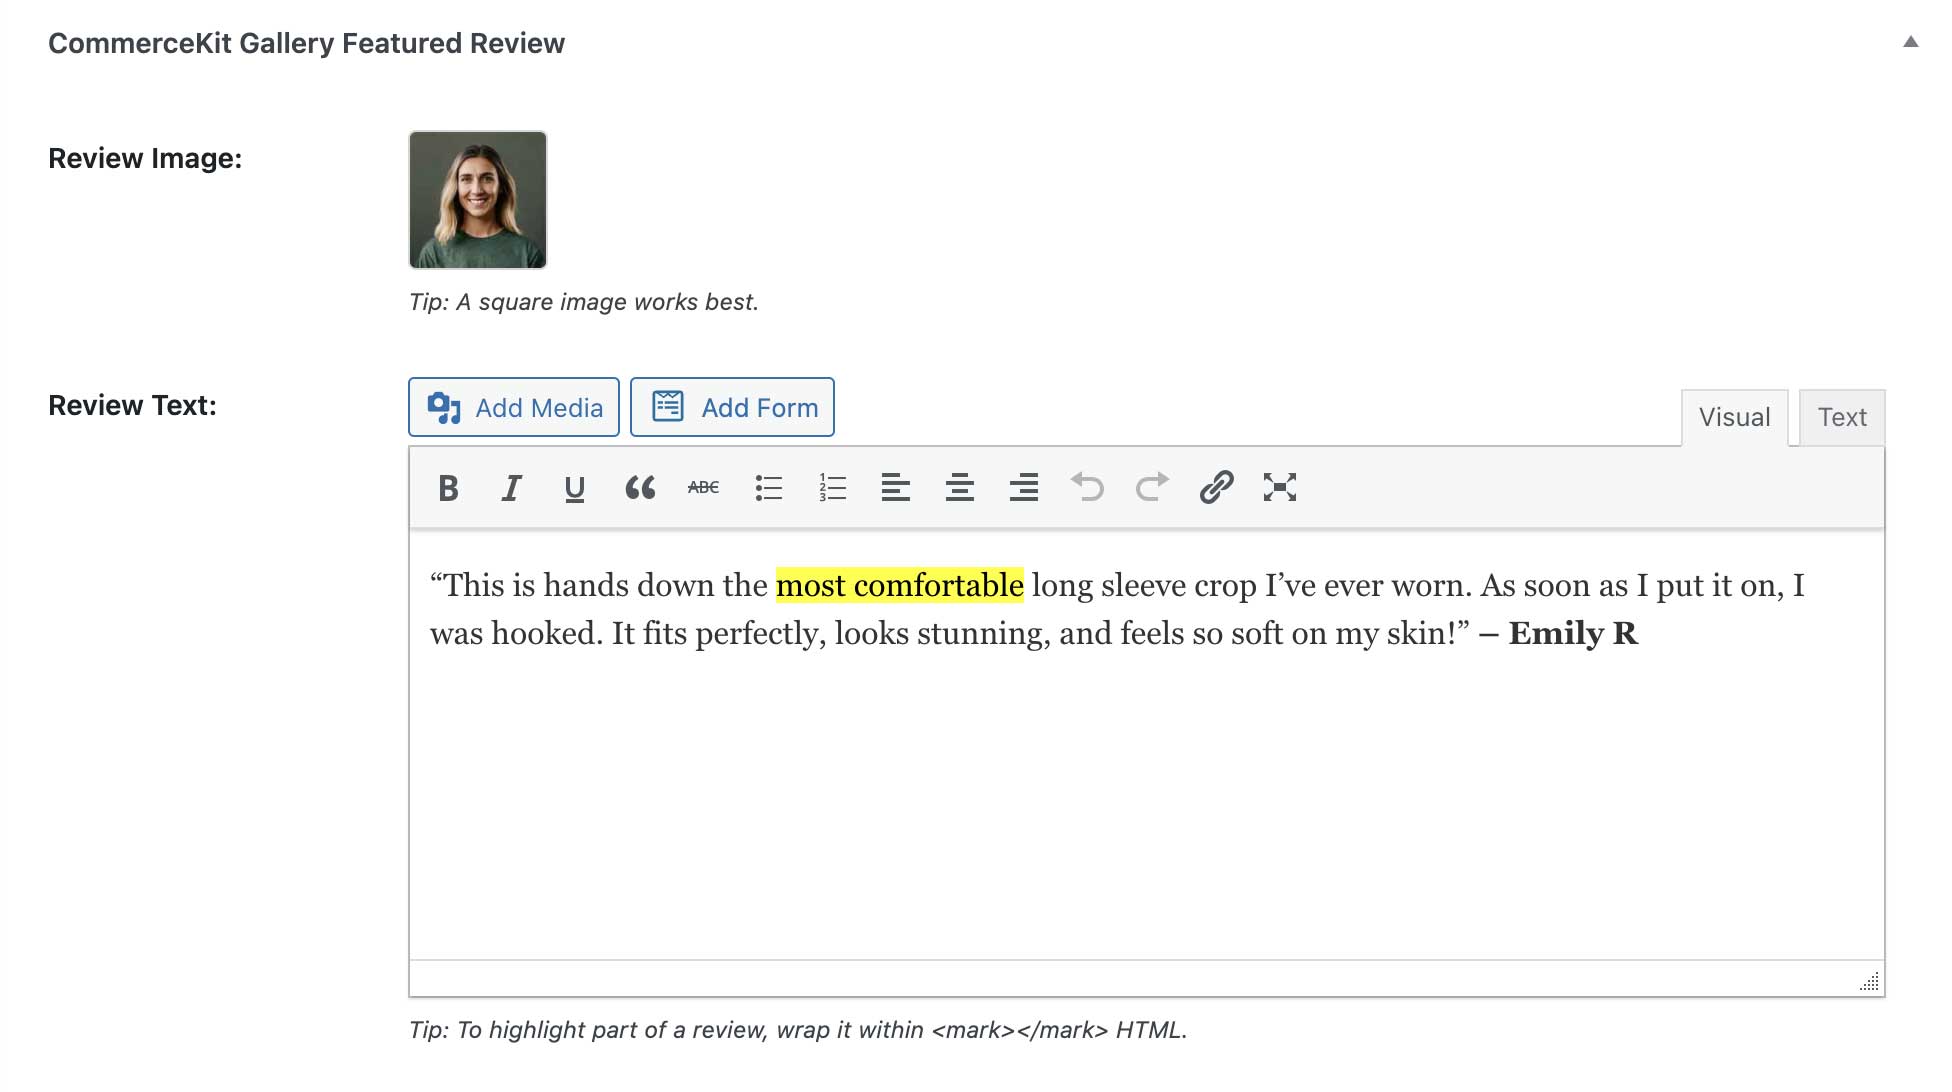
Task: Click the Undo action icon
Action: coord(1087,486)
